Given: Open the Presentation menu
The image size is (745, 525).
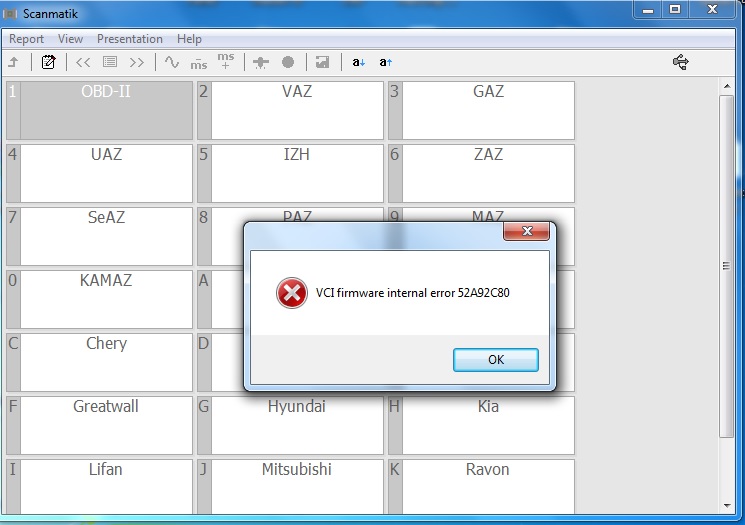Looking at the screenshot, I should [x=130, y=39].
